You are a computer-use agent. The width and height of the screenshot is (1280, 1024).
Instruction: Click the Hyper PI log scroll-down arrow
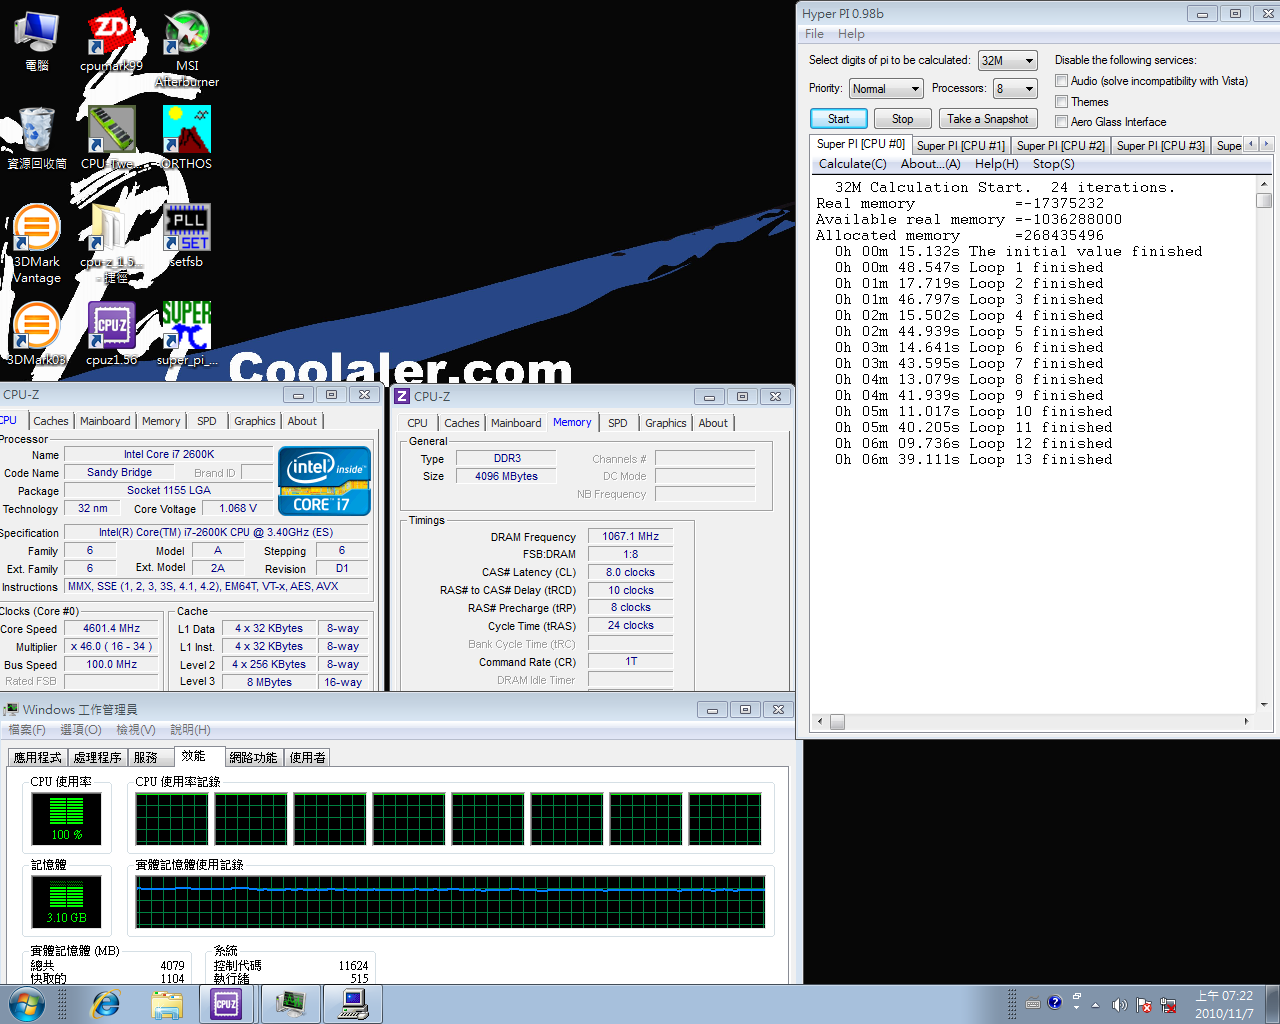1264,704
